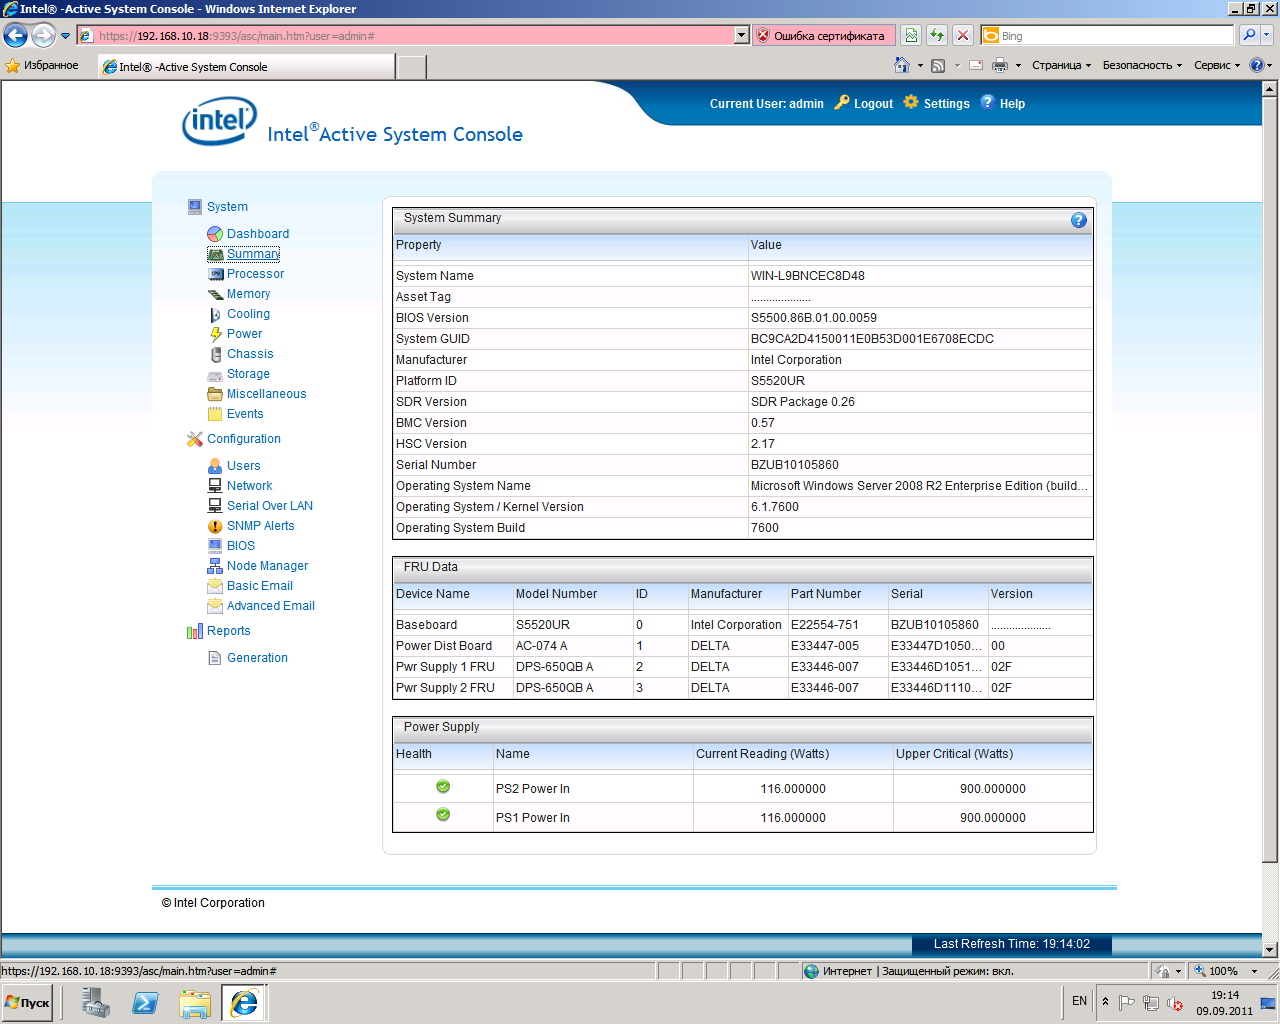
Task: Expand the address bar URL dropdown
Action: (x=741, y=35)
